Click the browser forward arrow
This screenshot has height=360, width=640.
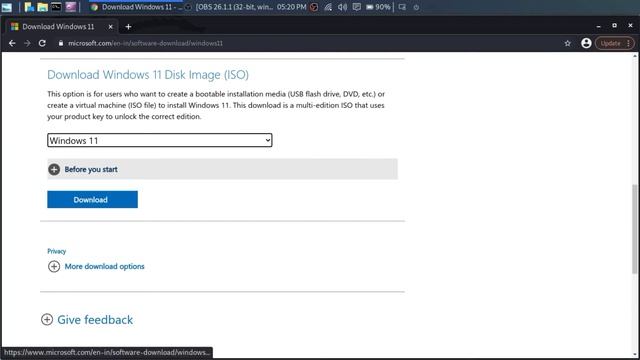coord(27,43)
